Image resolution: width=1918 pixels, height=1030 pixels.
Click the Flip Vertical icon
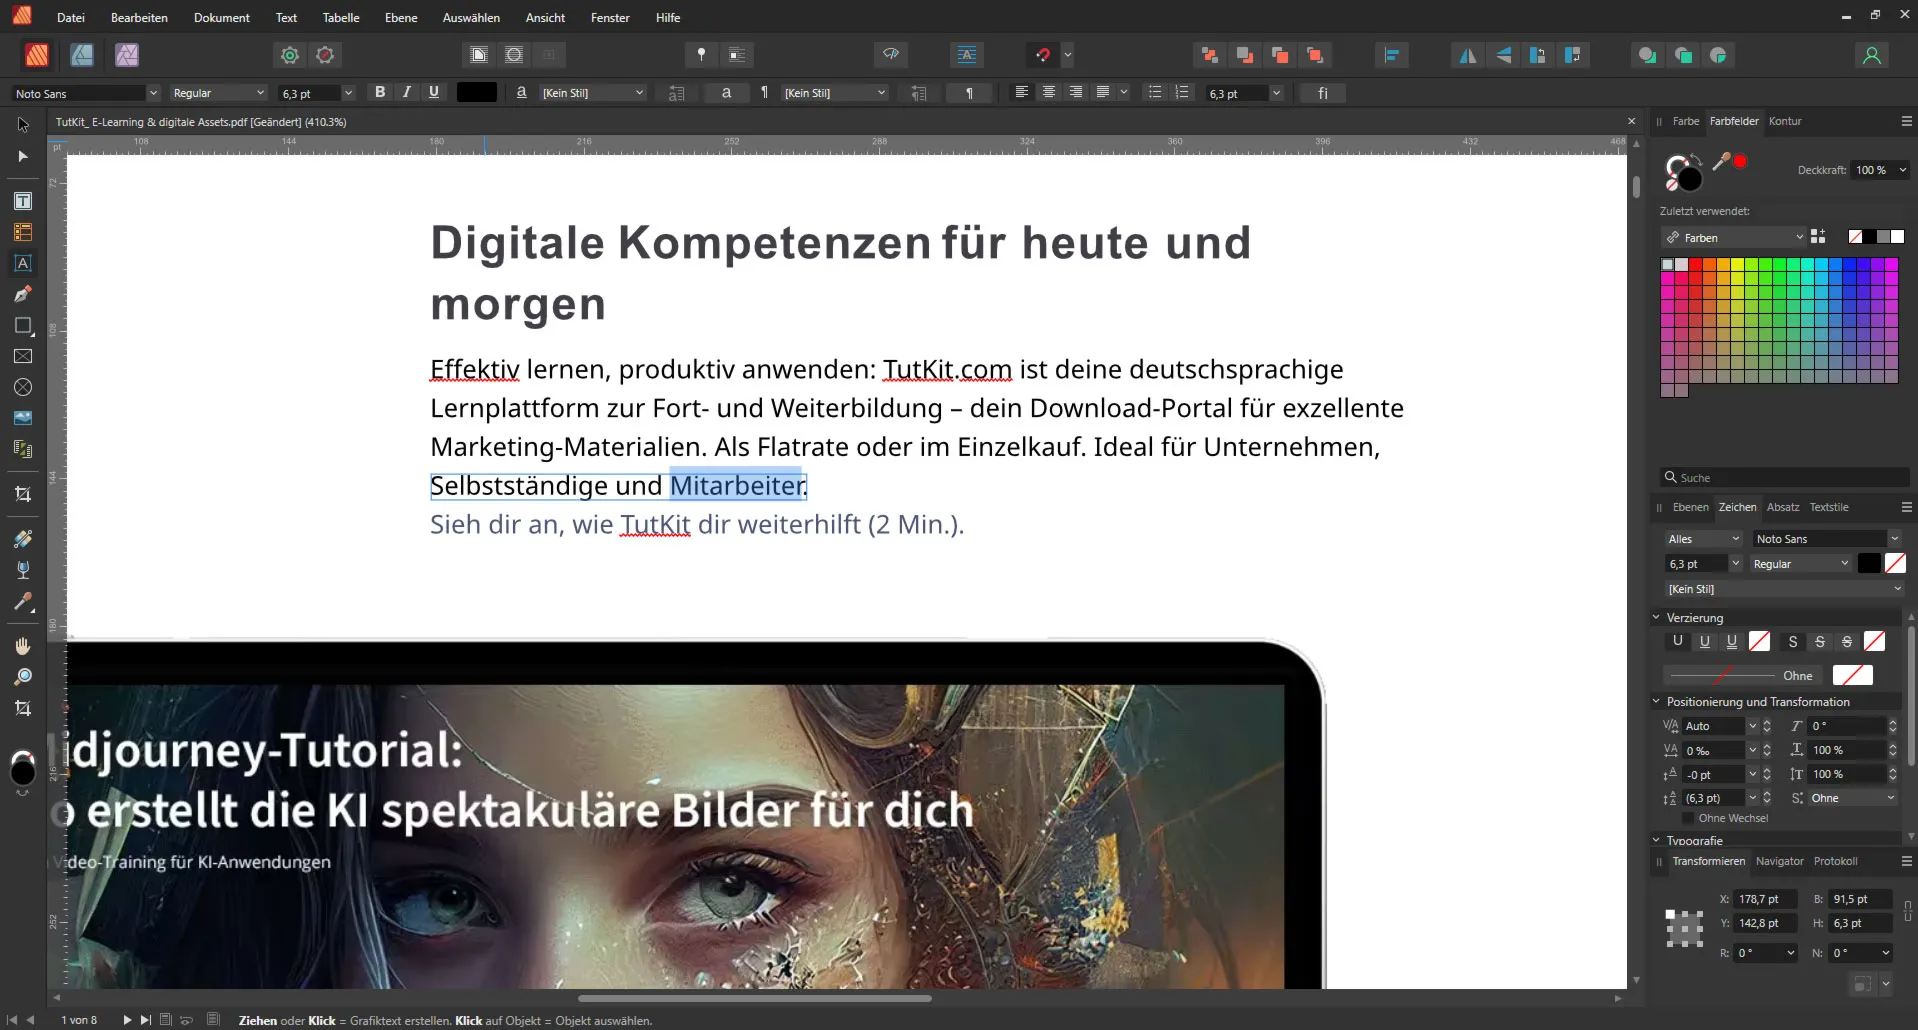point(1503,55)
